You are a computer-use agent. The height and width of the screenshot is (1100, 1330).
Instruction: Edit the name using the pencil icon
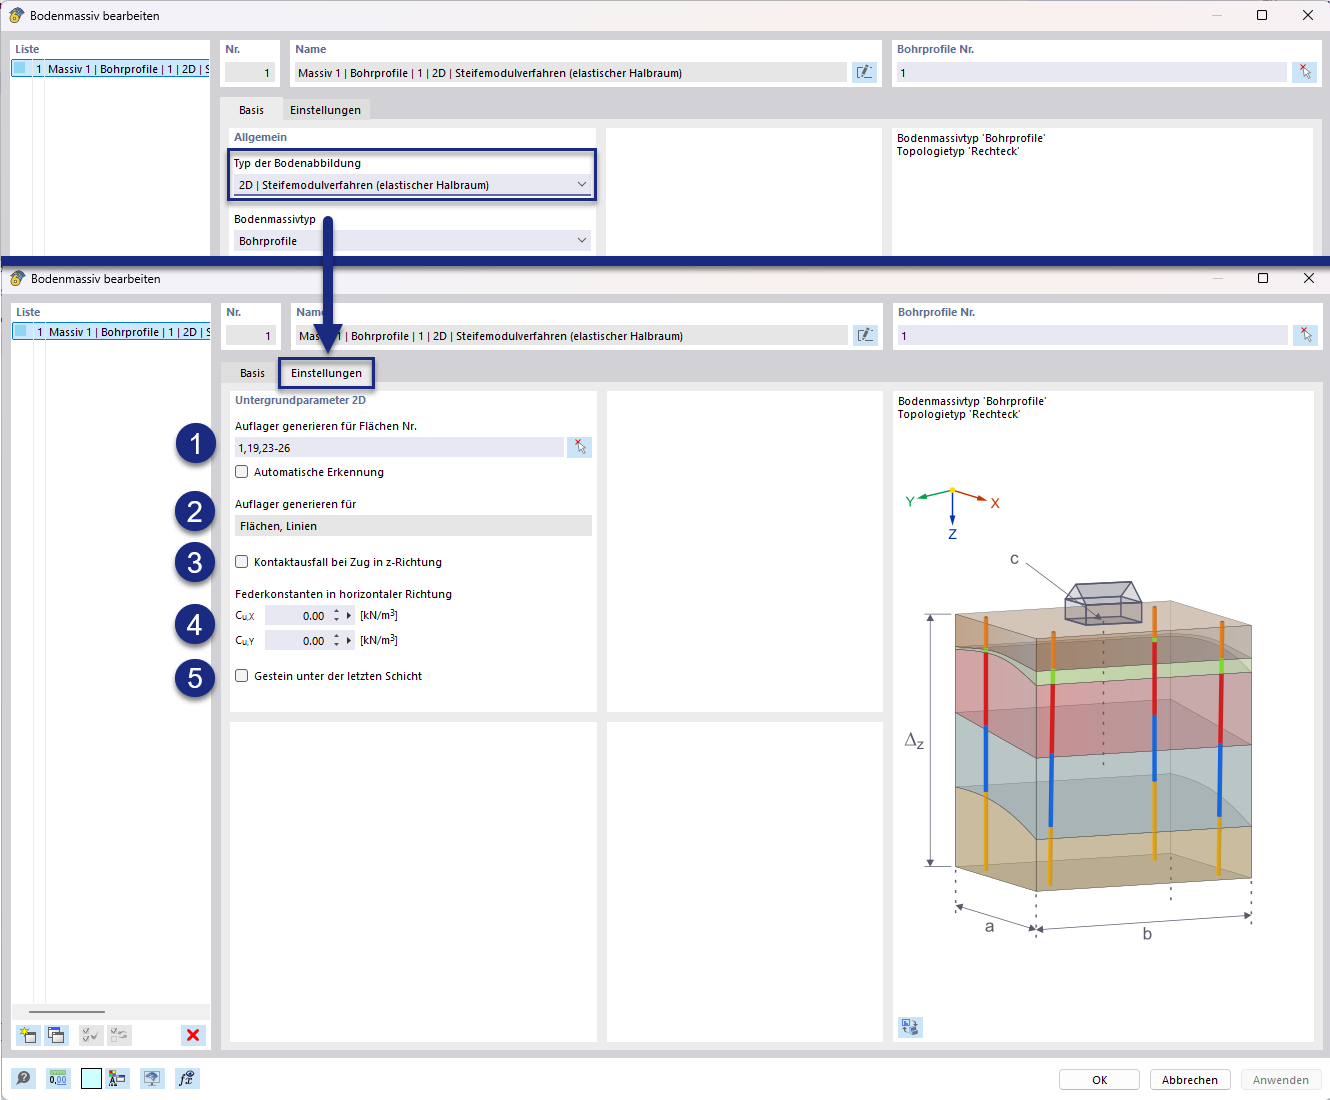pos(864,335)
